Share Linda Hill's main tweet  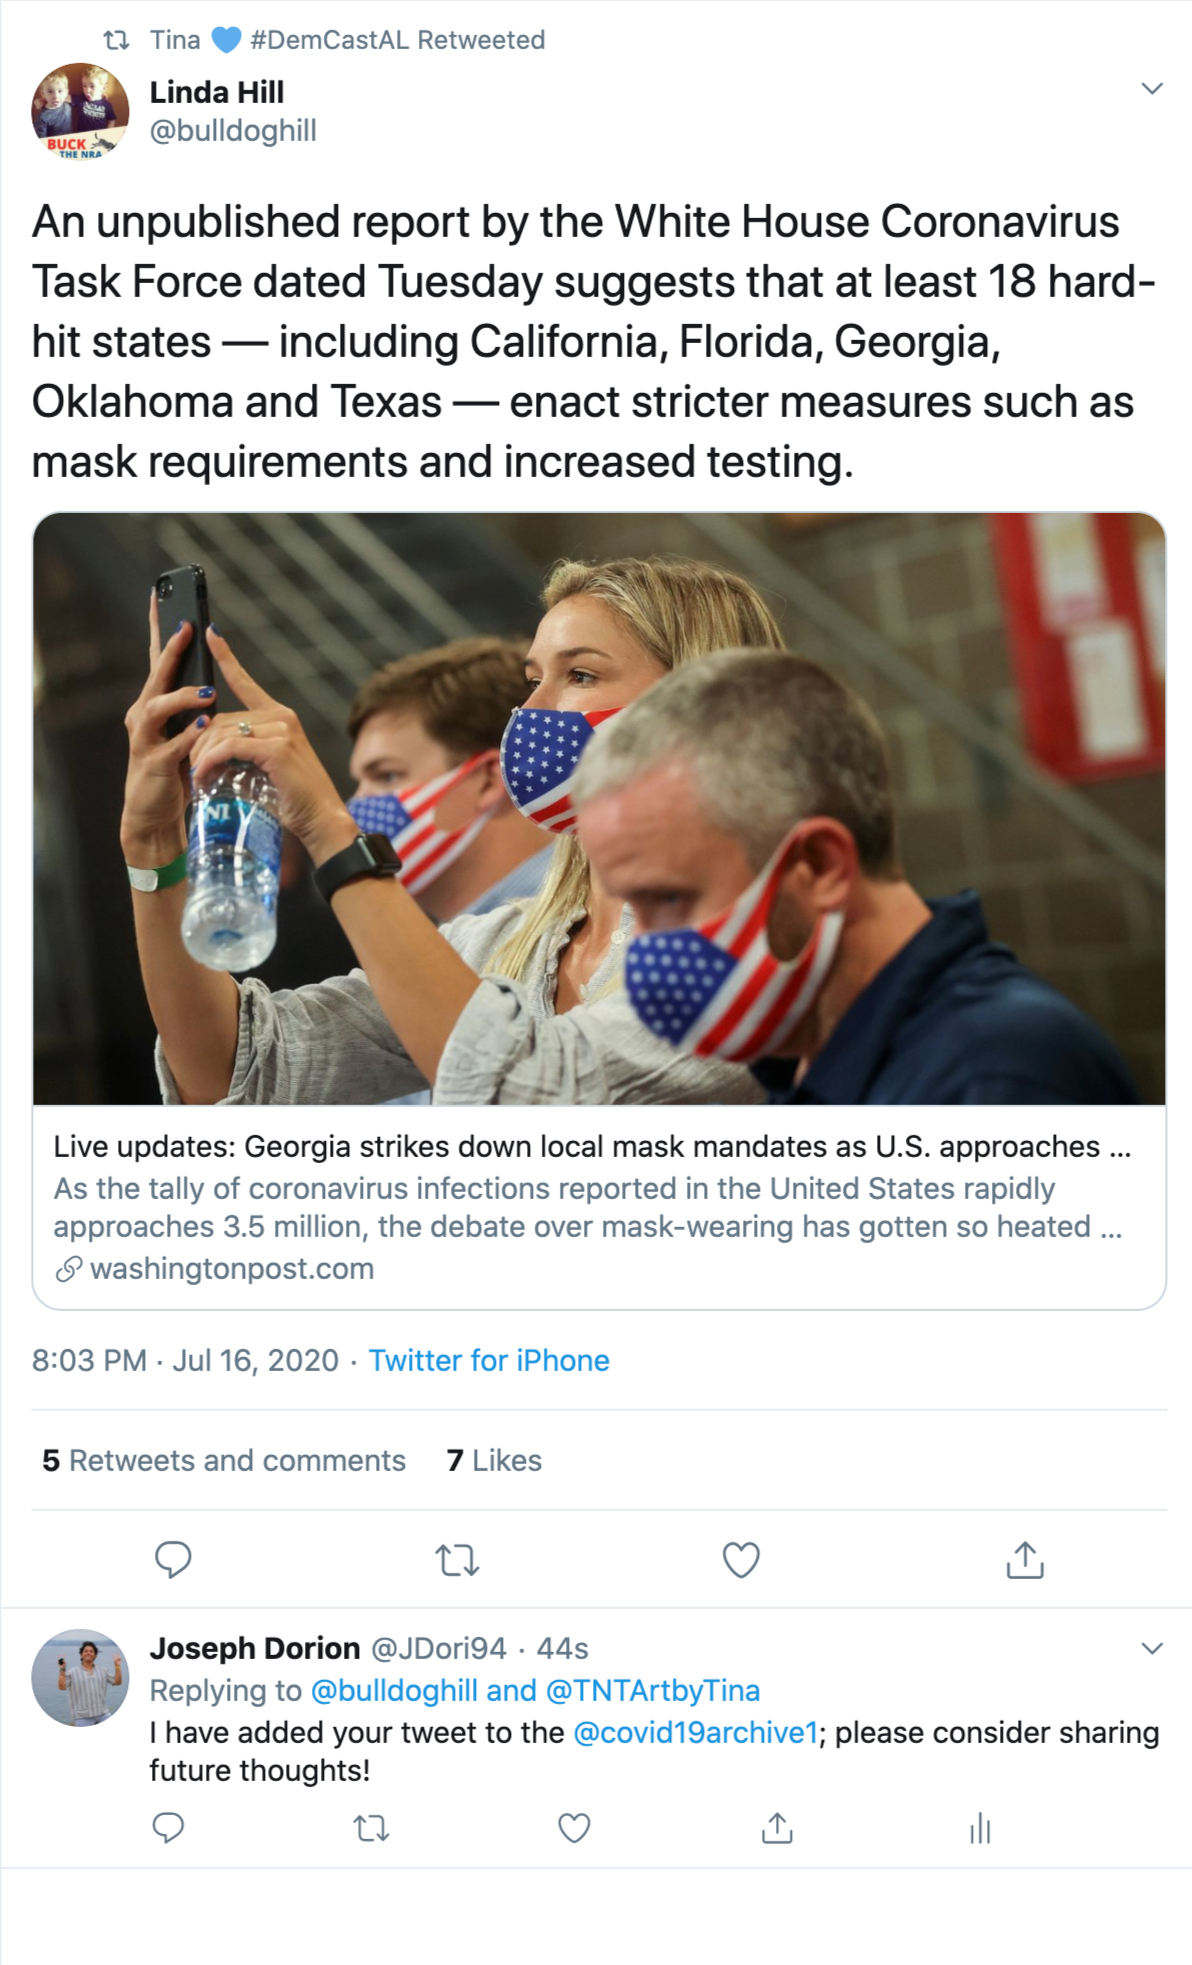(x=1025, y=1559)
